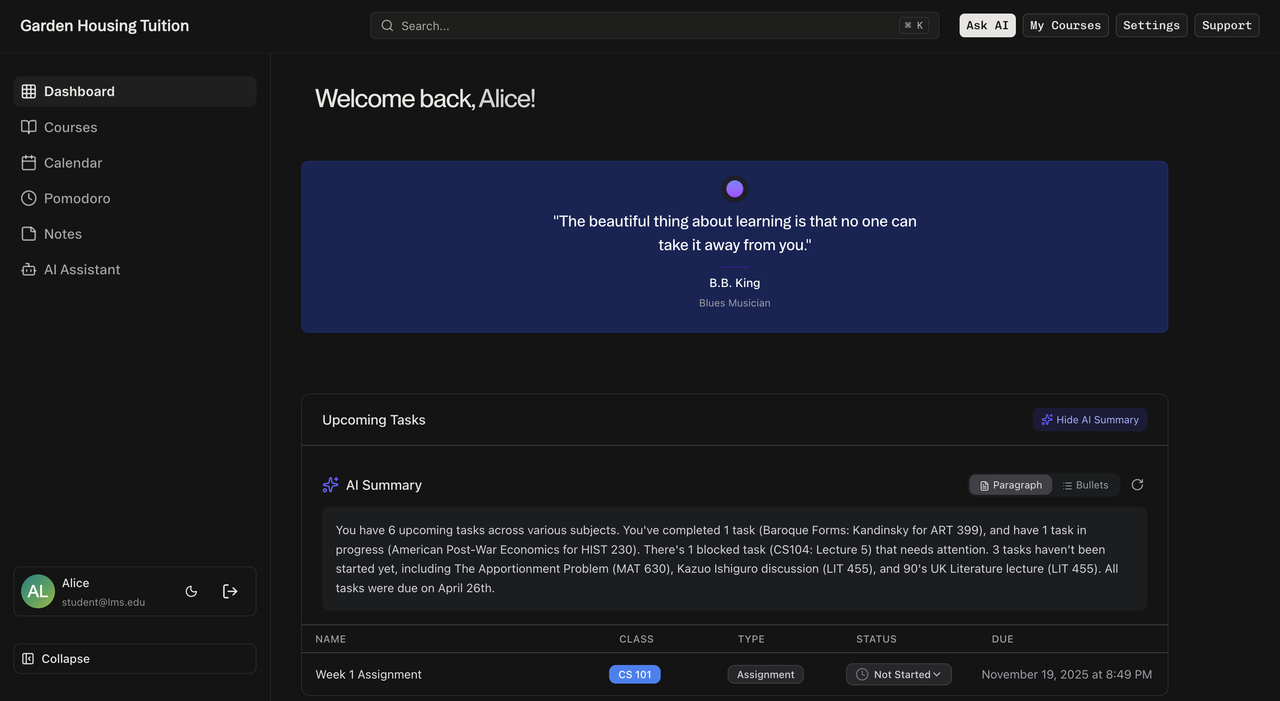
Task: Toggle dark mode moon icon
Action: click(191, 591)
